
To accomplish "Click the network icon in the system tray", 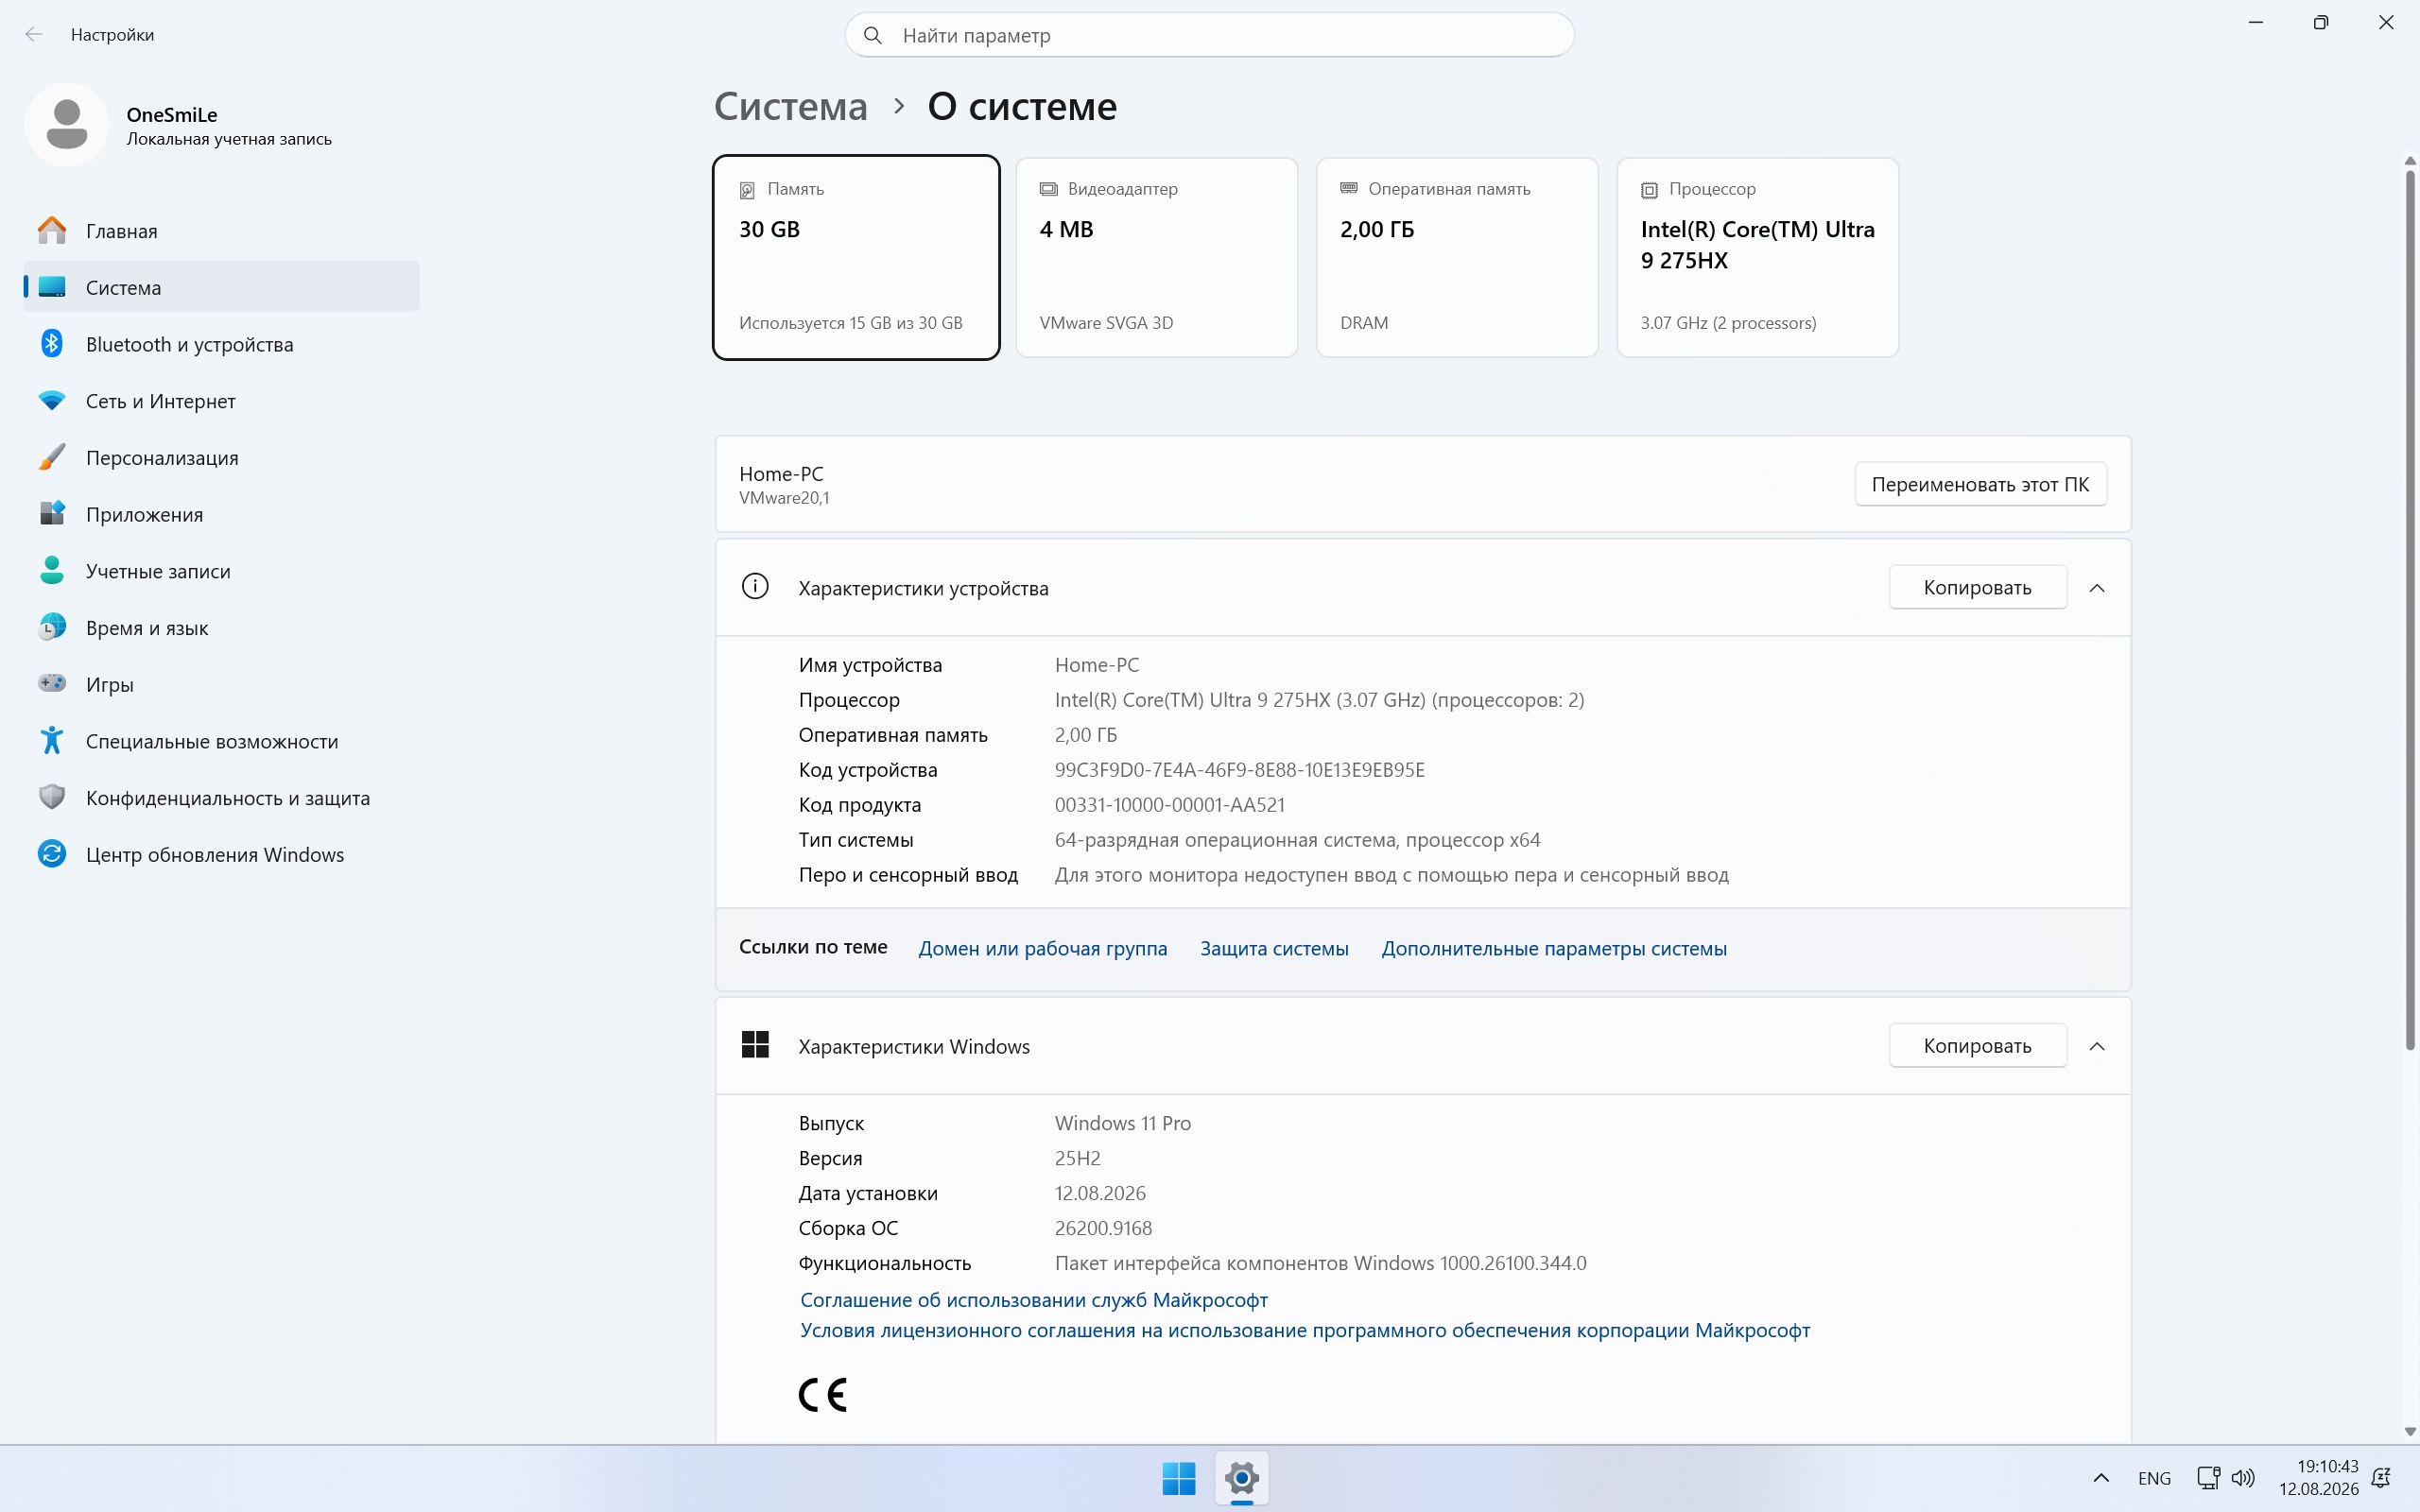I will pyautogui.click(x=2208, y=1478).
